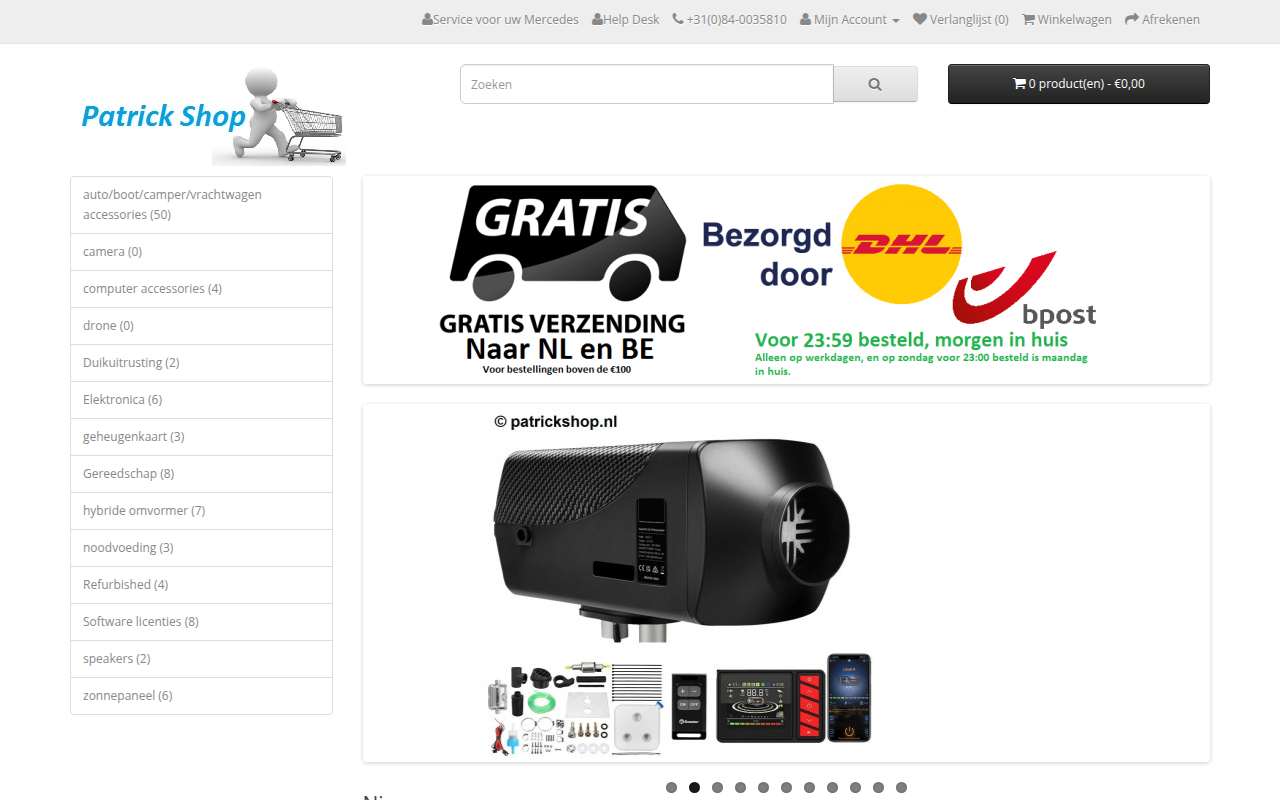Select the sixth slideshow pagination dot
1280x800 pixels.
[x=786, y=788]
